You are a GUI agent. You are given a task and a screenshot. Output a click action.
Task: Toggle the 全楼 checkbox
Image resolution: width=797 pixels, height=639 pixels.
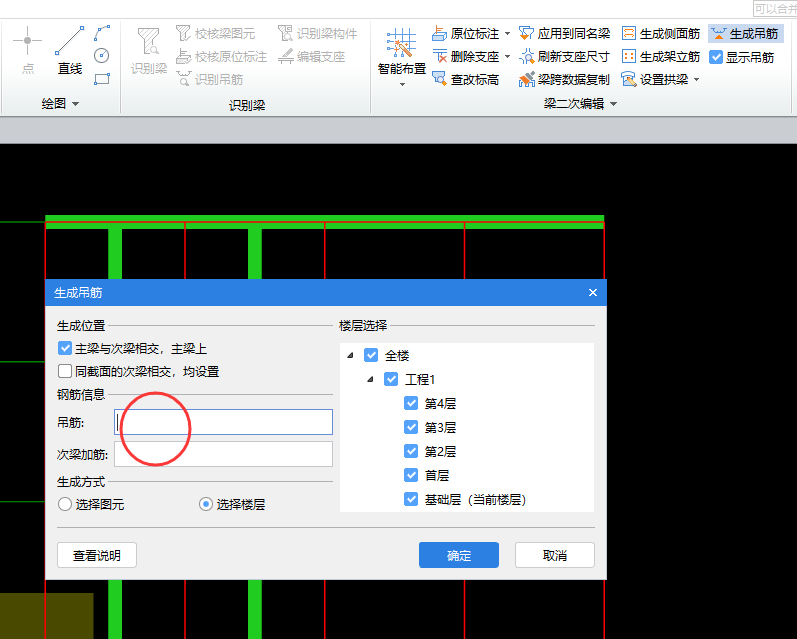click(x=371, y=355)
